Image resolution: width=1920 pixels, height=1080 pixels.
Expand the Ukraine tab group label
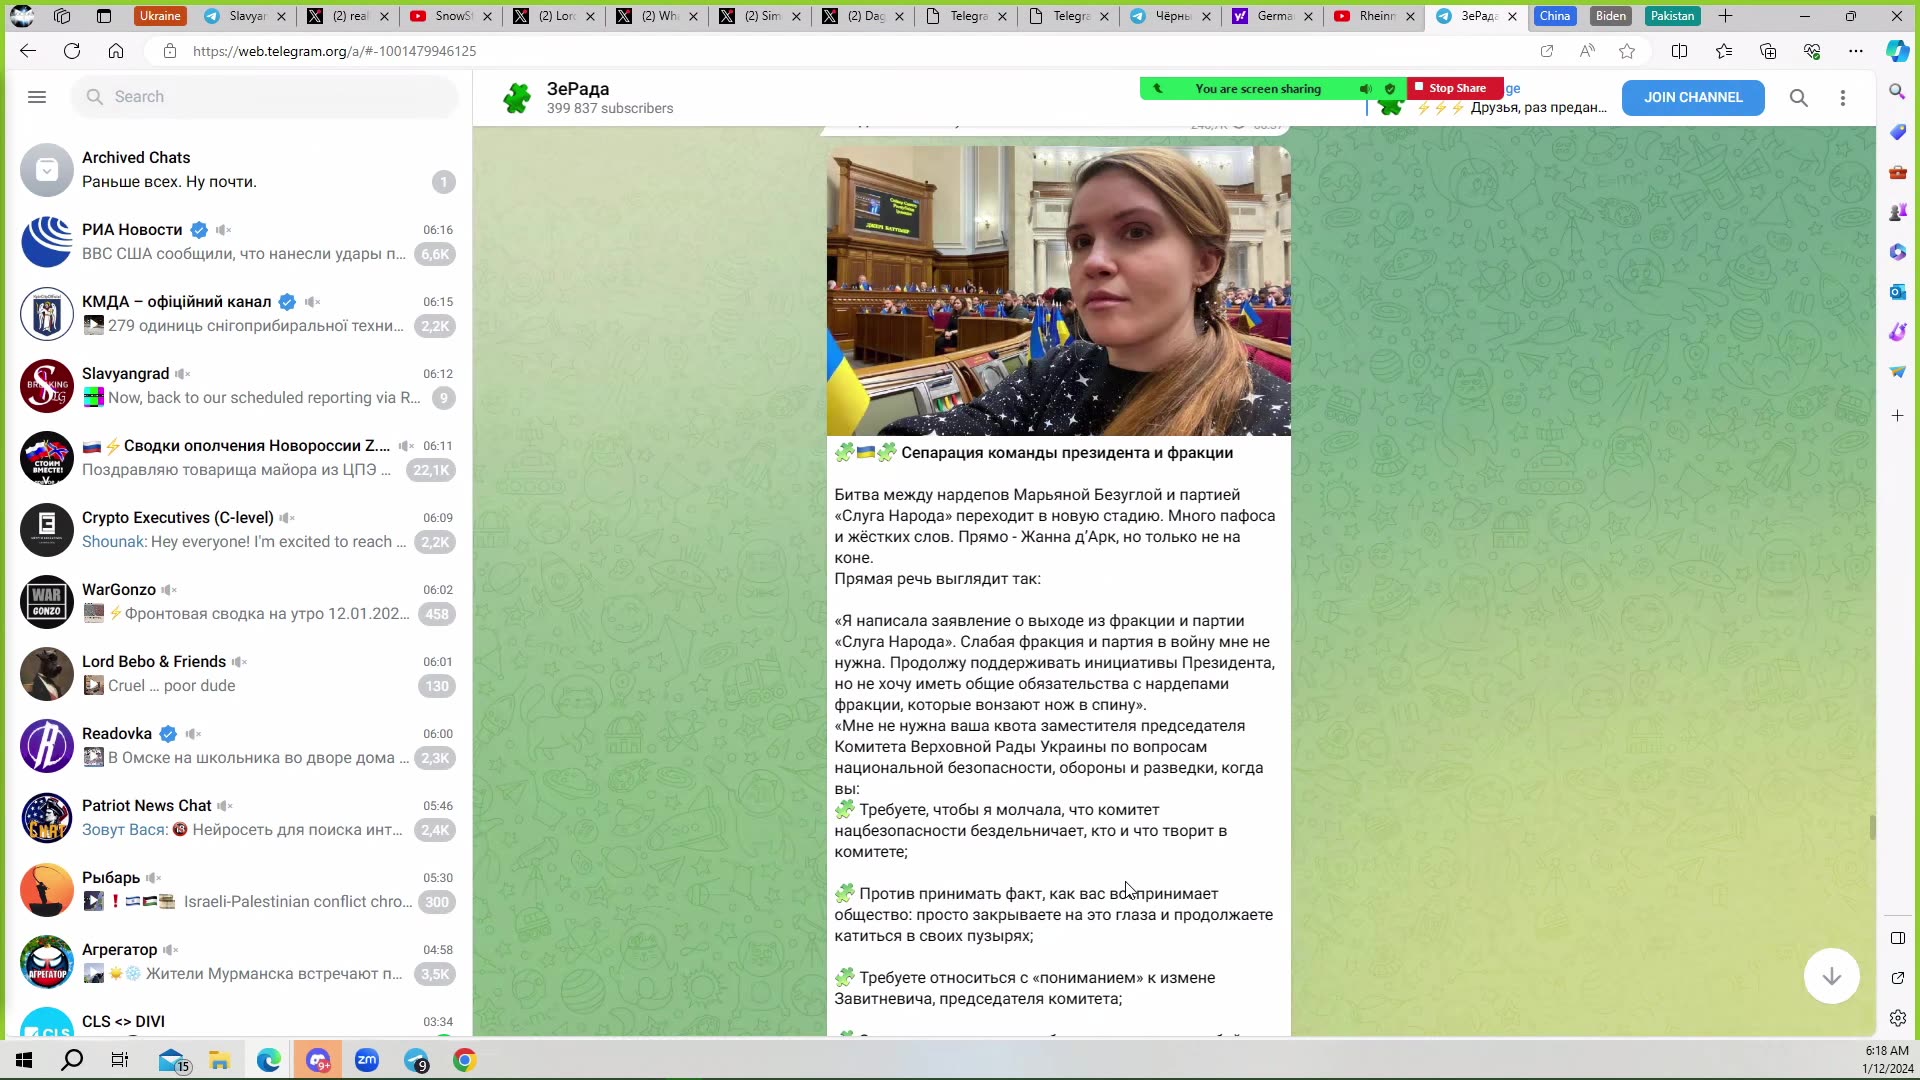160,16
